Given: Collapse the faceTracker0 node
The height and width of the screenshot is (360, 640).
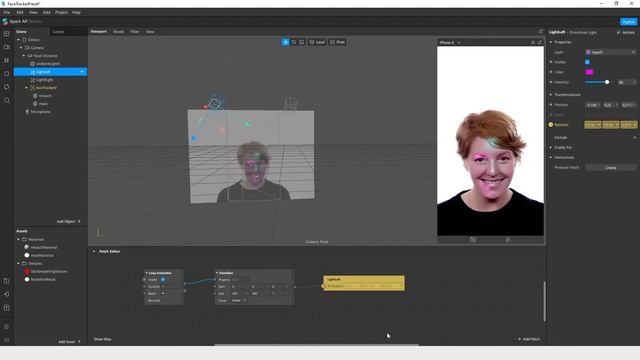Looking at the screenshot, I should pyautogui.click(x=27, y=88).
